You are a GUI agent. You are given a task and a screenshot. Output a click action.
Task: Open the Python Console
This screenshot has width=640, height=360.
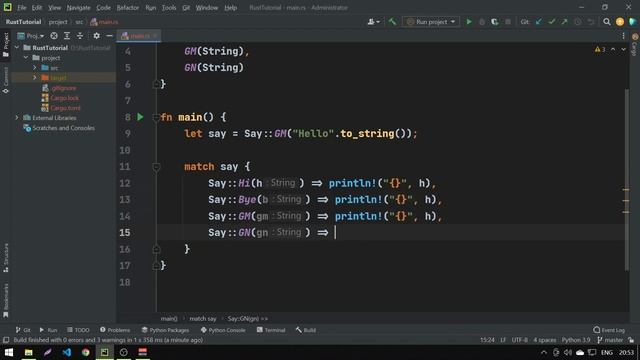tap(223, 330)
